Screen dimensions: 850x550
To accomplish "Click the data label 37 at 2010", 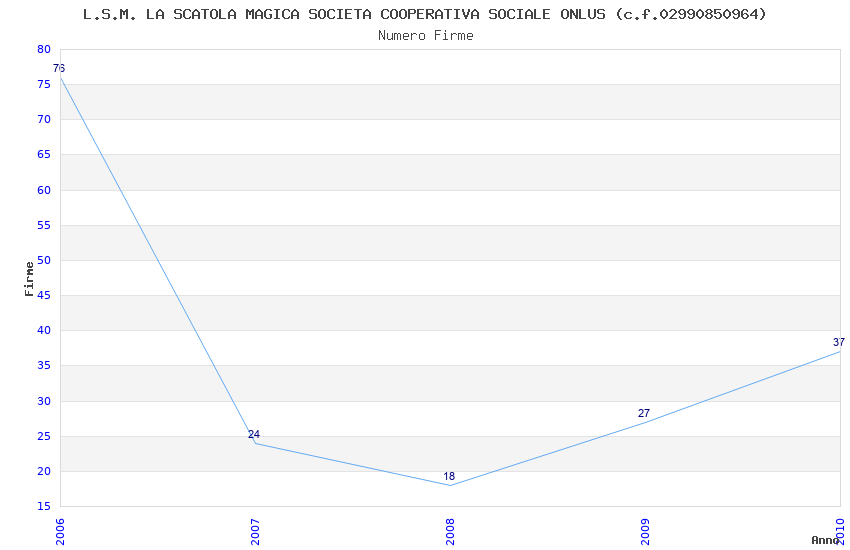I will tap(839, 342).
